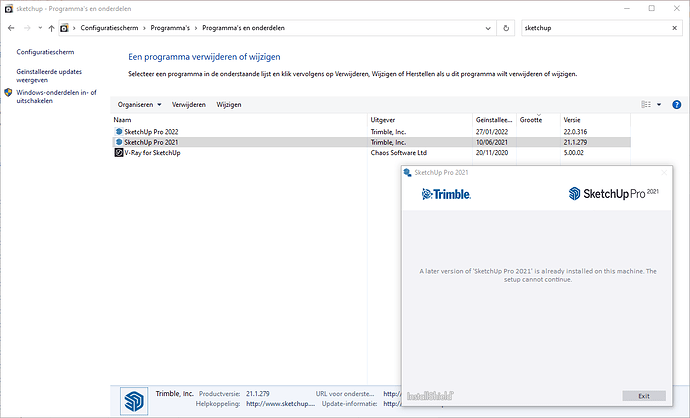Expand the address bar history dropdown
Viewport: 690px width, 418px height.
pos(488,28)
